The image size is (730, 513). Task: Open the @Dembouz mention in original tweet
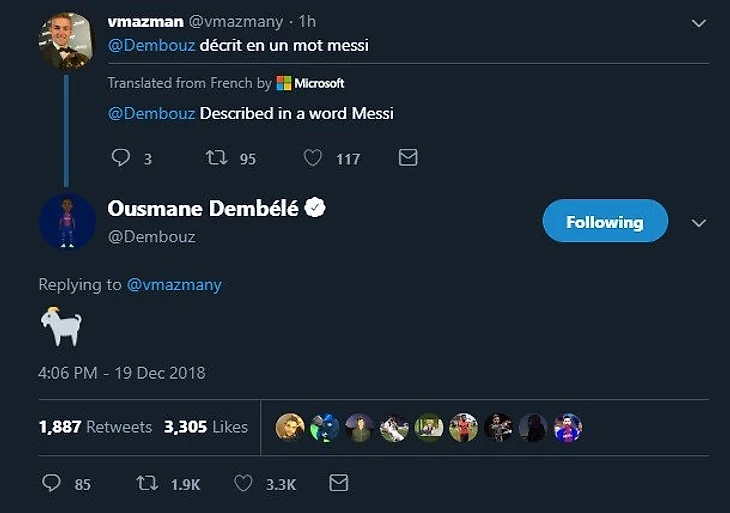(x=151, y=45)
